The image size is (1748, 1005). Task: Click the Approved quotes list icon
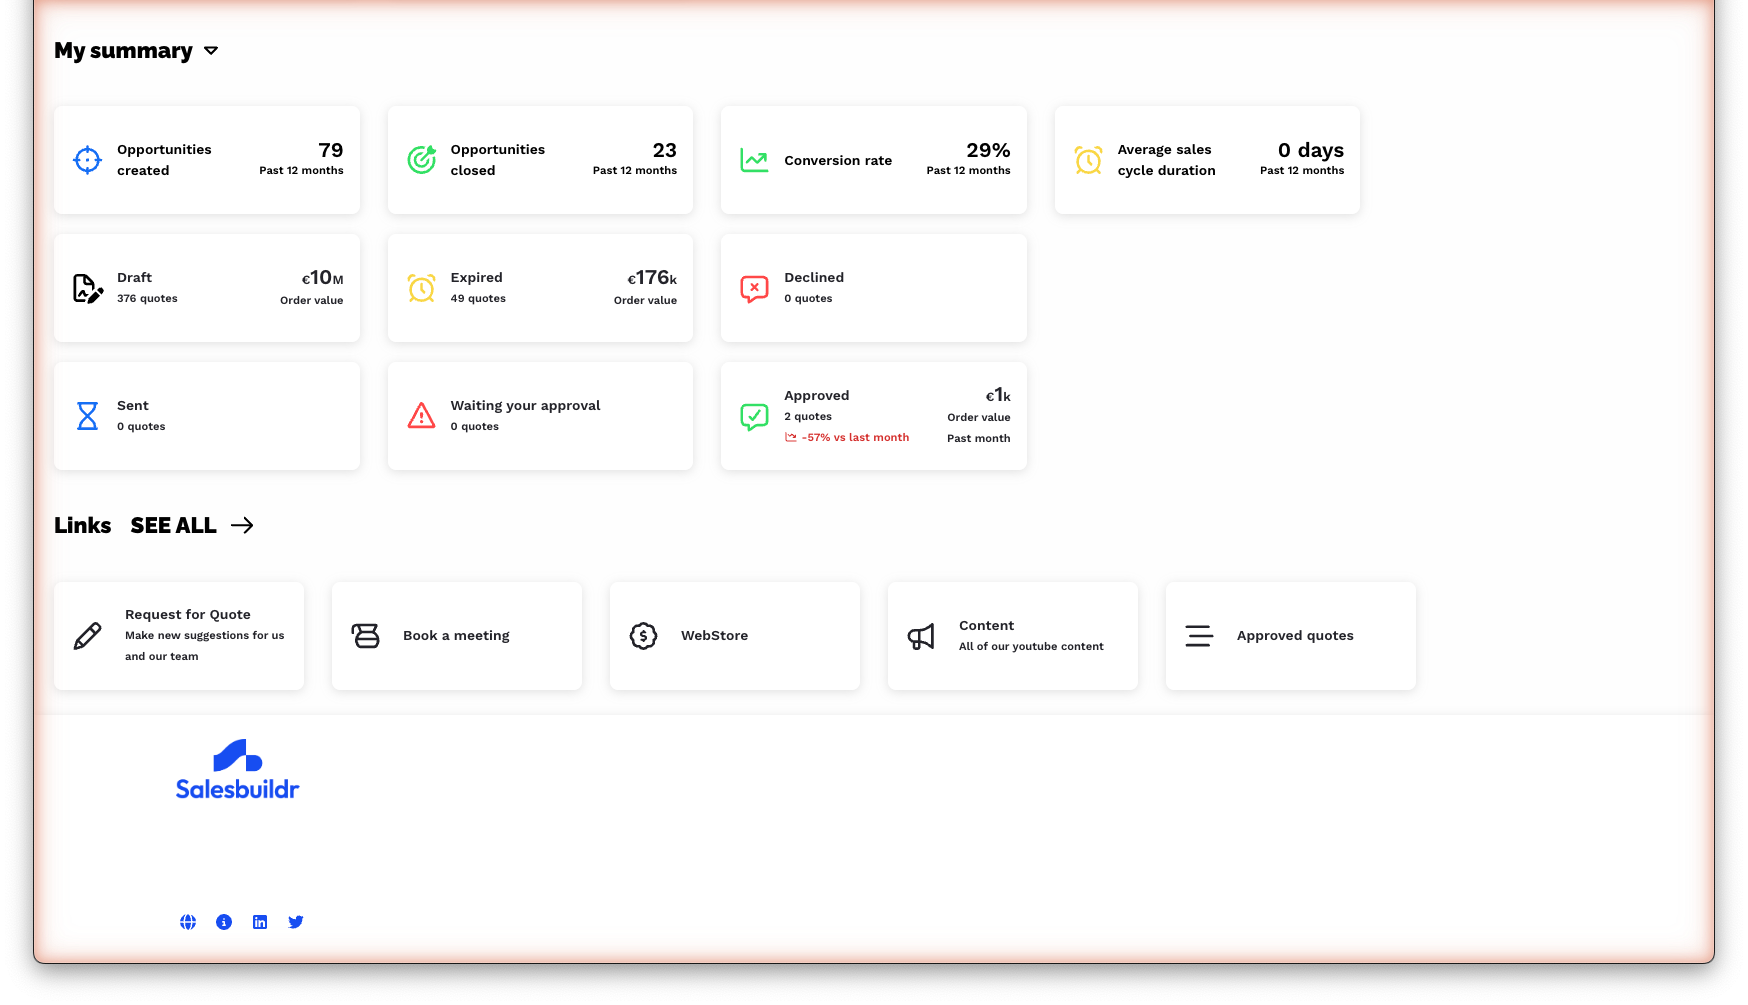(1199, 636)
